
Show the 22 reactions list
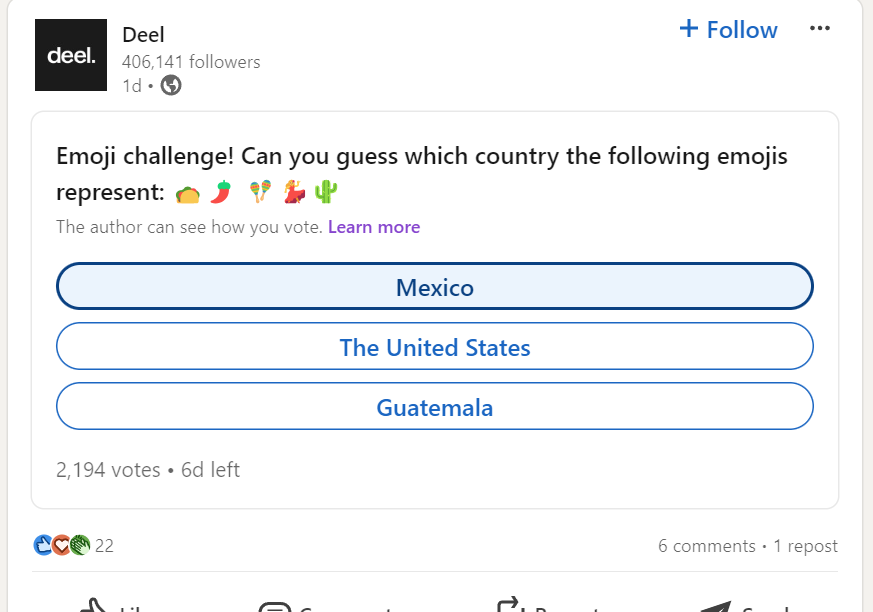coord(104,546)
